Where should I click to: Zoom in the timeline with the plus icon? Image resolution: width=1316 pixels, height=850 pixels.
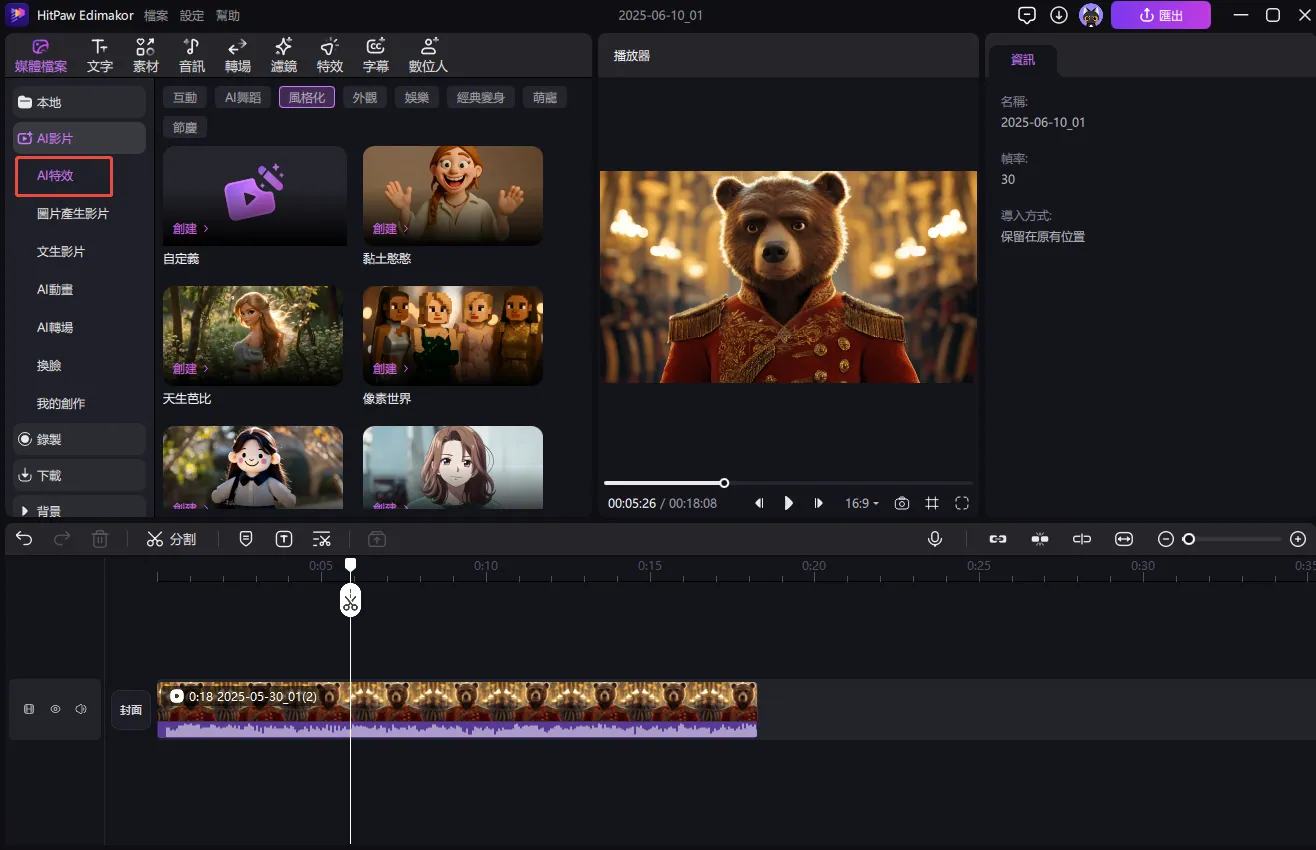click(x=1298, y=539)
